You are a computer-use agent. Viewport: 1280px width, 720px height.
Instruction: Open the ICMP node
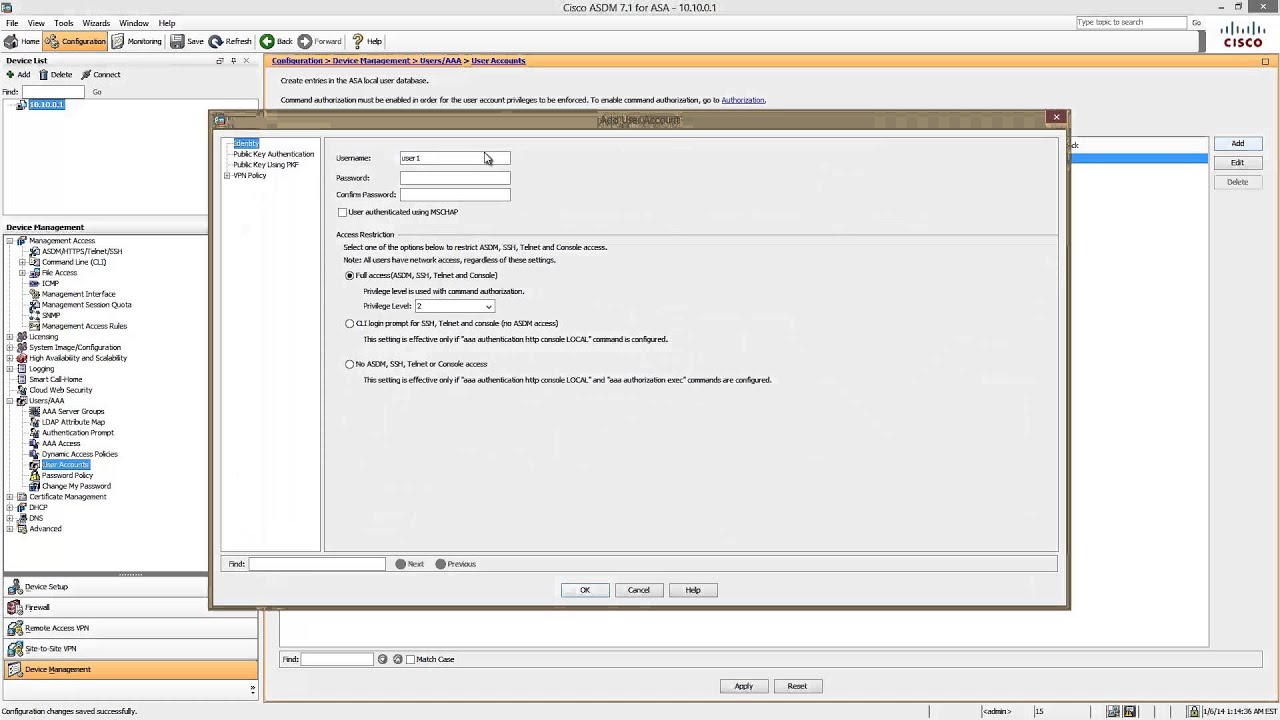(x=50, y=283)
